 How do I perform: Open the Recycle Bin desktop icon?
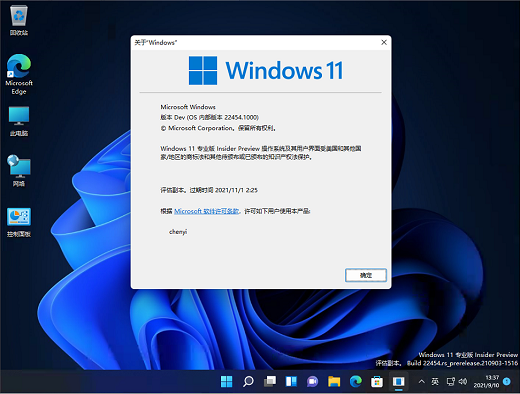pyautogui.click(x=19, y=21)
